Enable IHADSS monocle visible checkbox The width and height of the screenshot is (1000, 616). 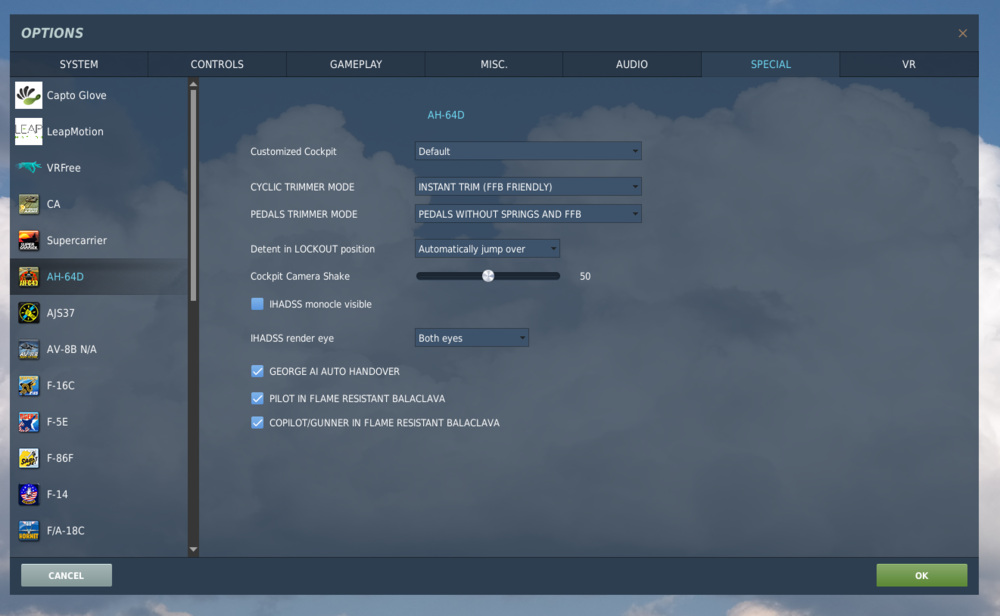pyautogui.click(x=257, y=304)
